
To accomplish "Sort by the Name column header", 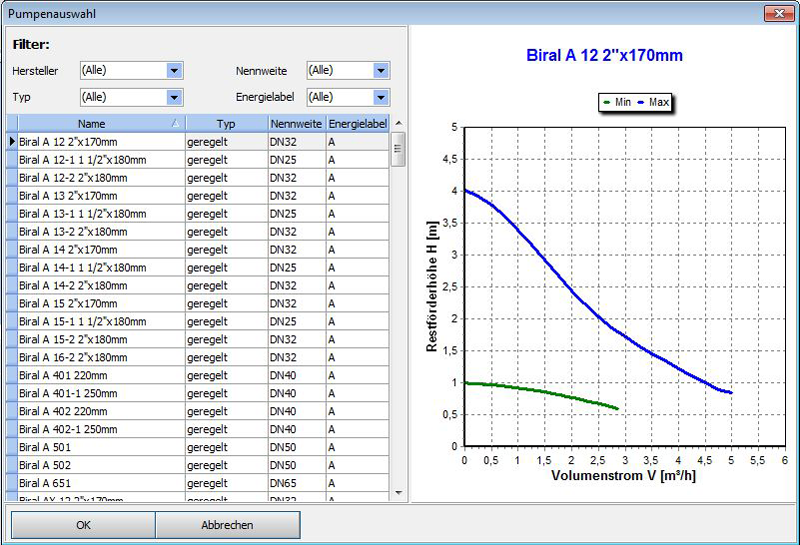I will pos(101,123).
